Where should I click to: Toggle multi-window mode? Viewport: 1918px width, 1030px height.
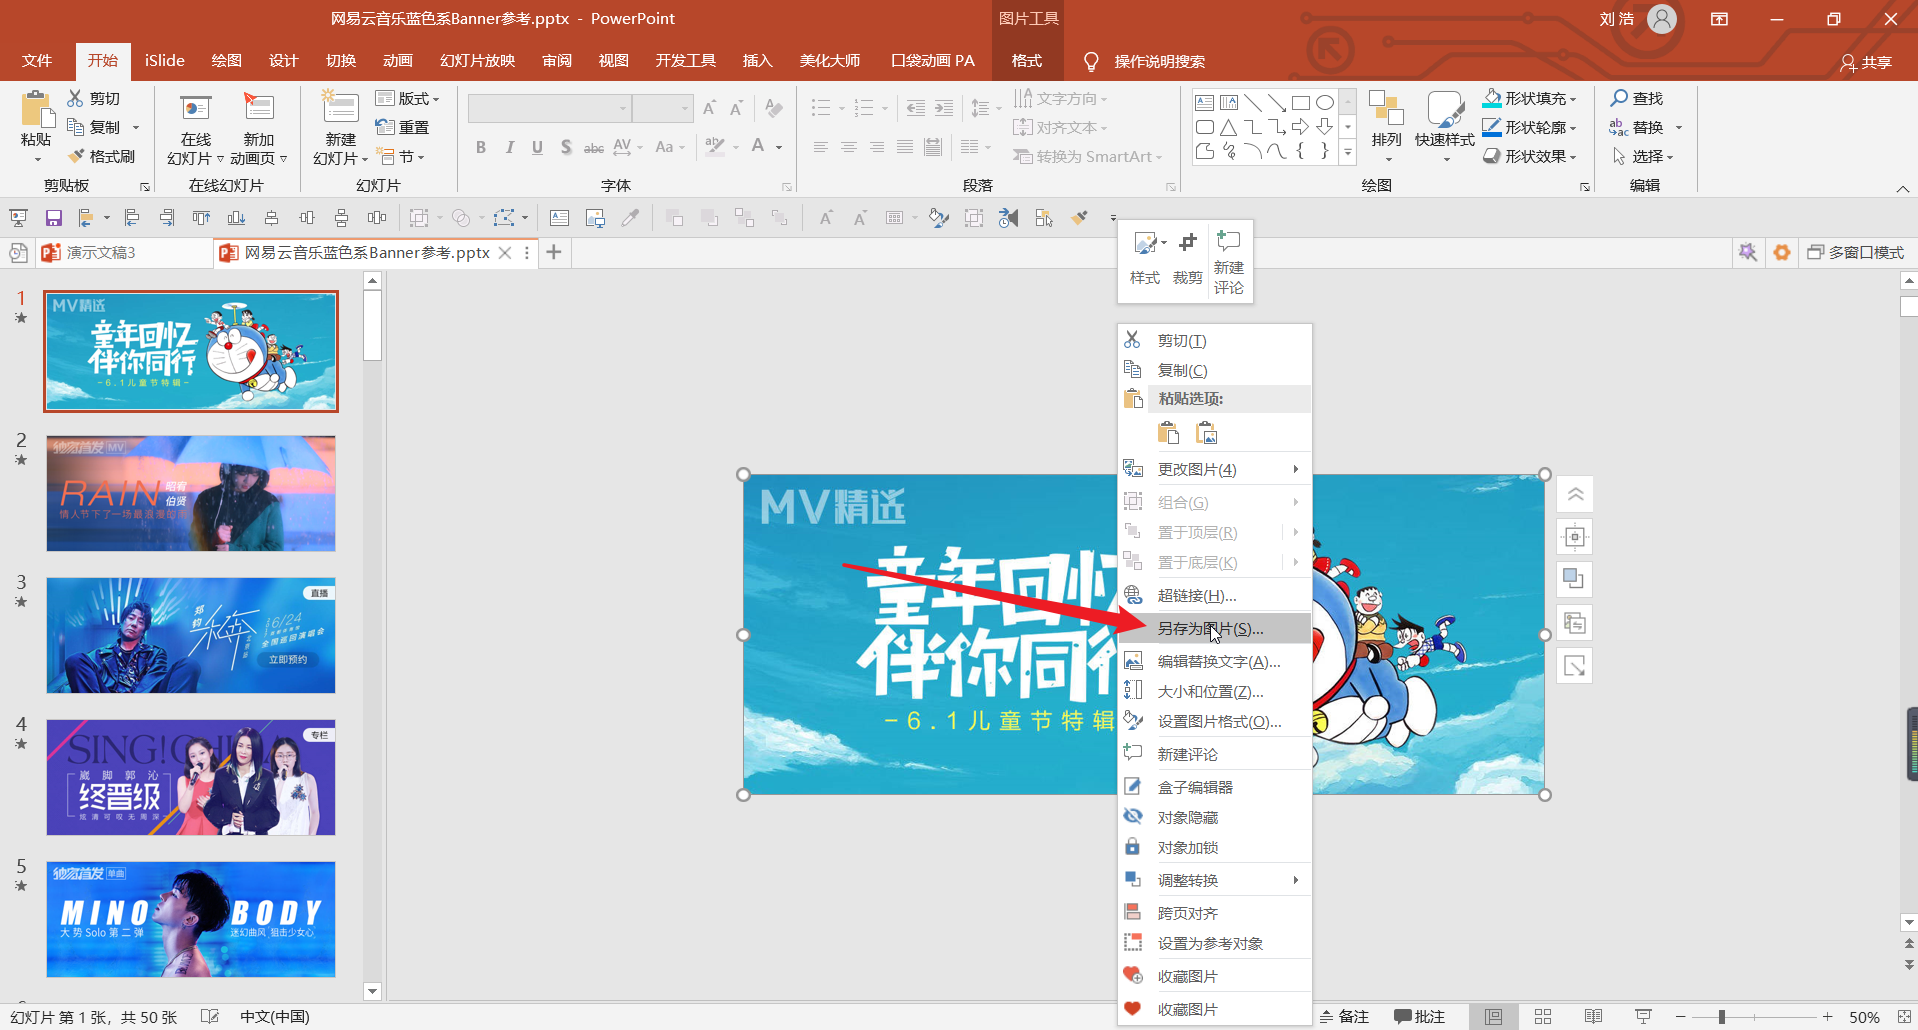(x=1855, y=253)
